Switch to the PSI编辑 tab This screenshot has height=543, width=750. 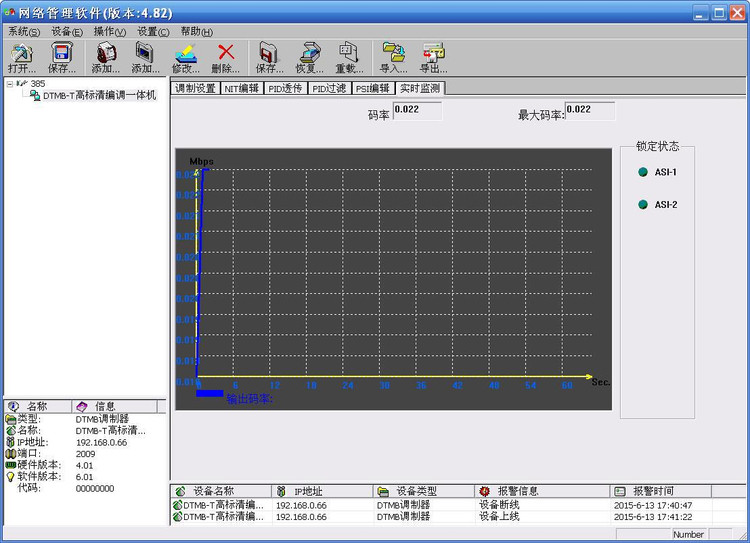(373, 89)
